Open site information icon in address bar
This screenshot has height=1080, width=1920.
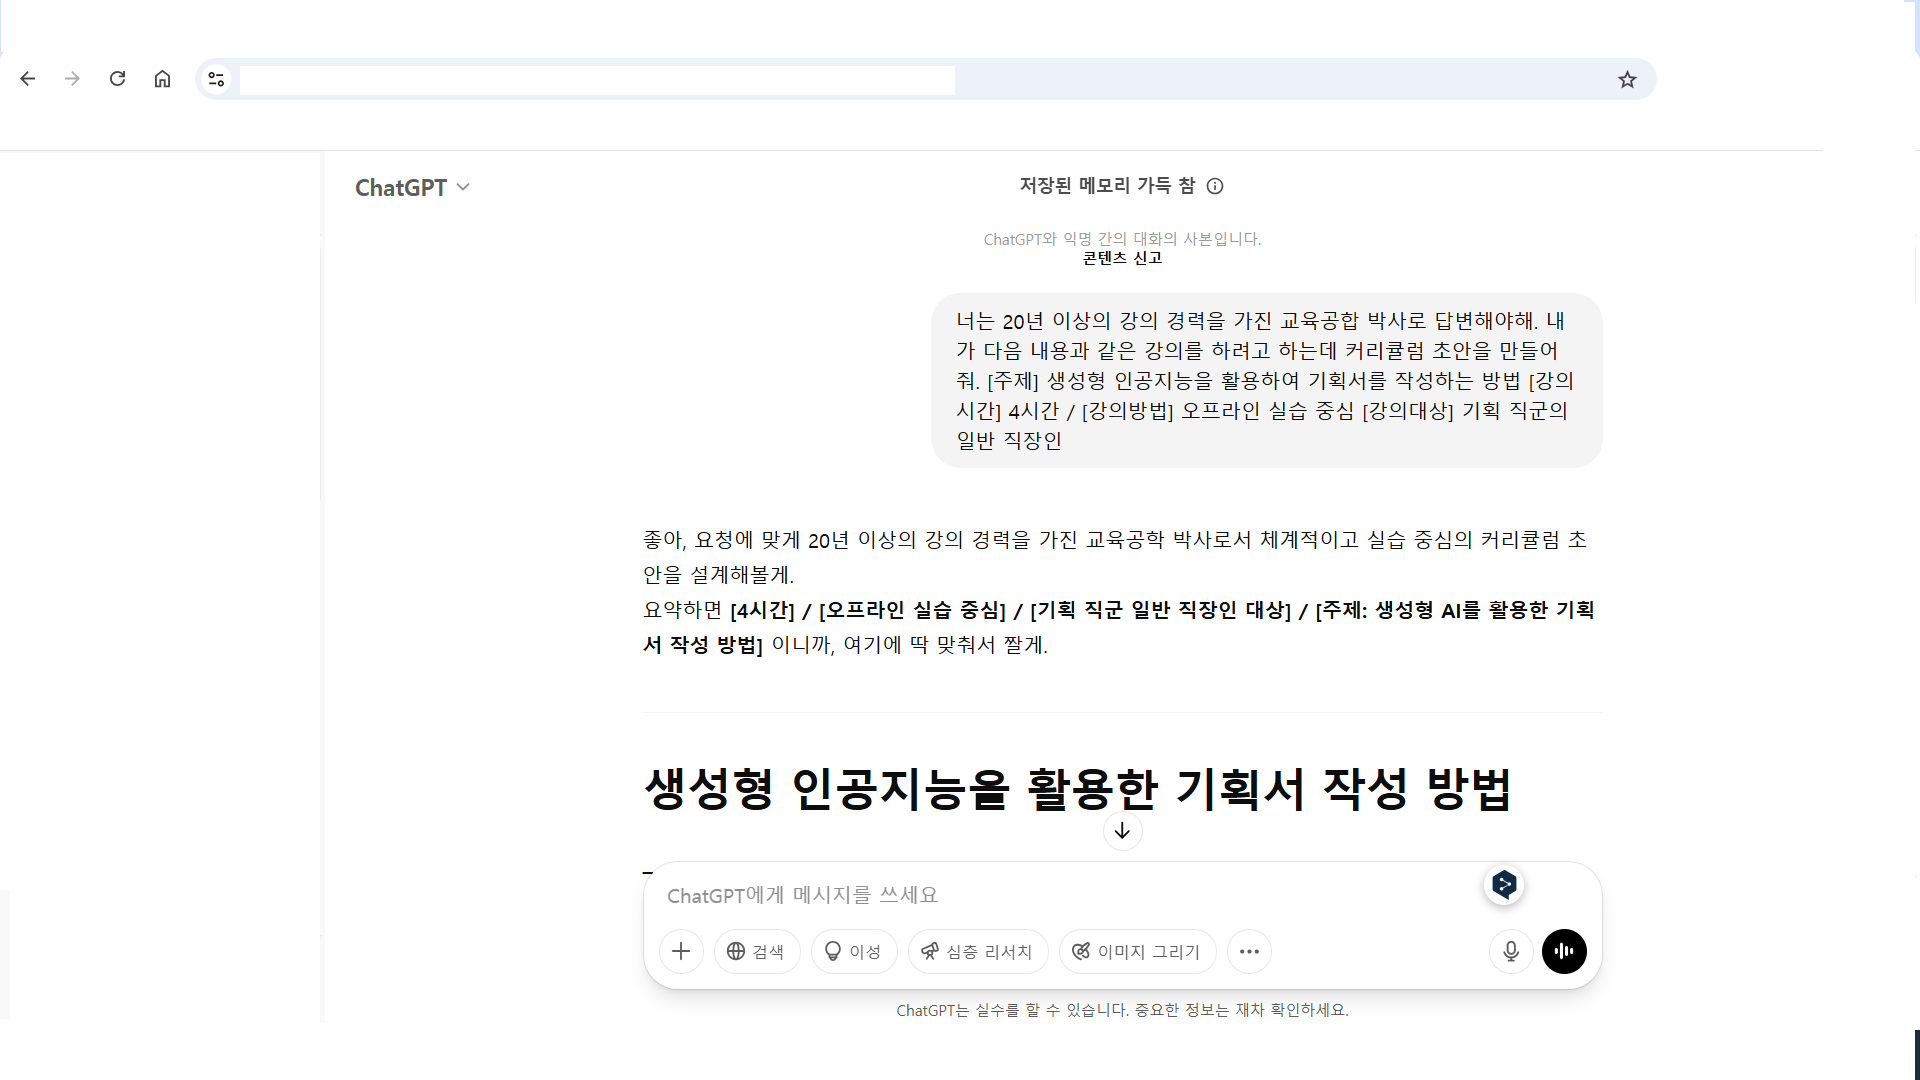216,79
